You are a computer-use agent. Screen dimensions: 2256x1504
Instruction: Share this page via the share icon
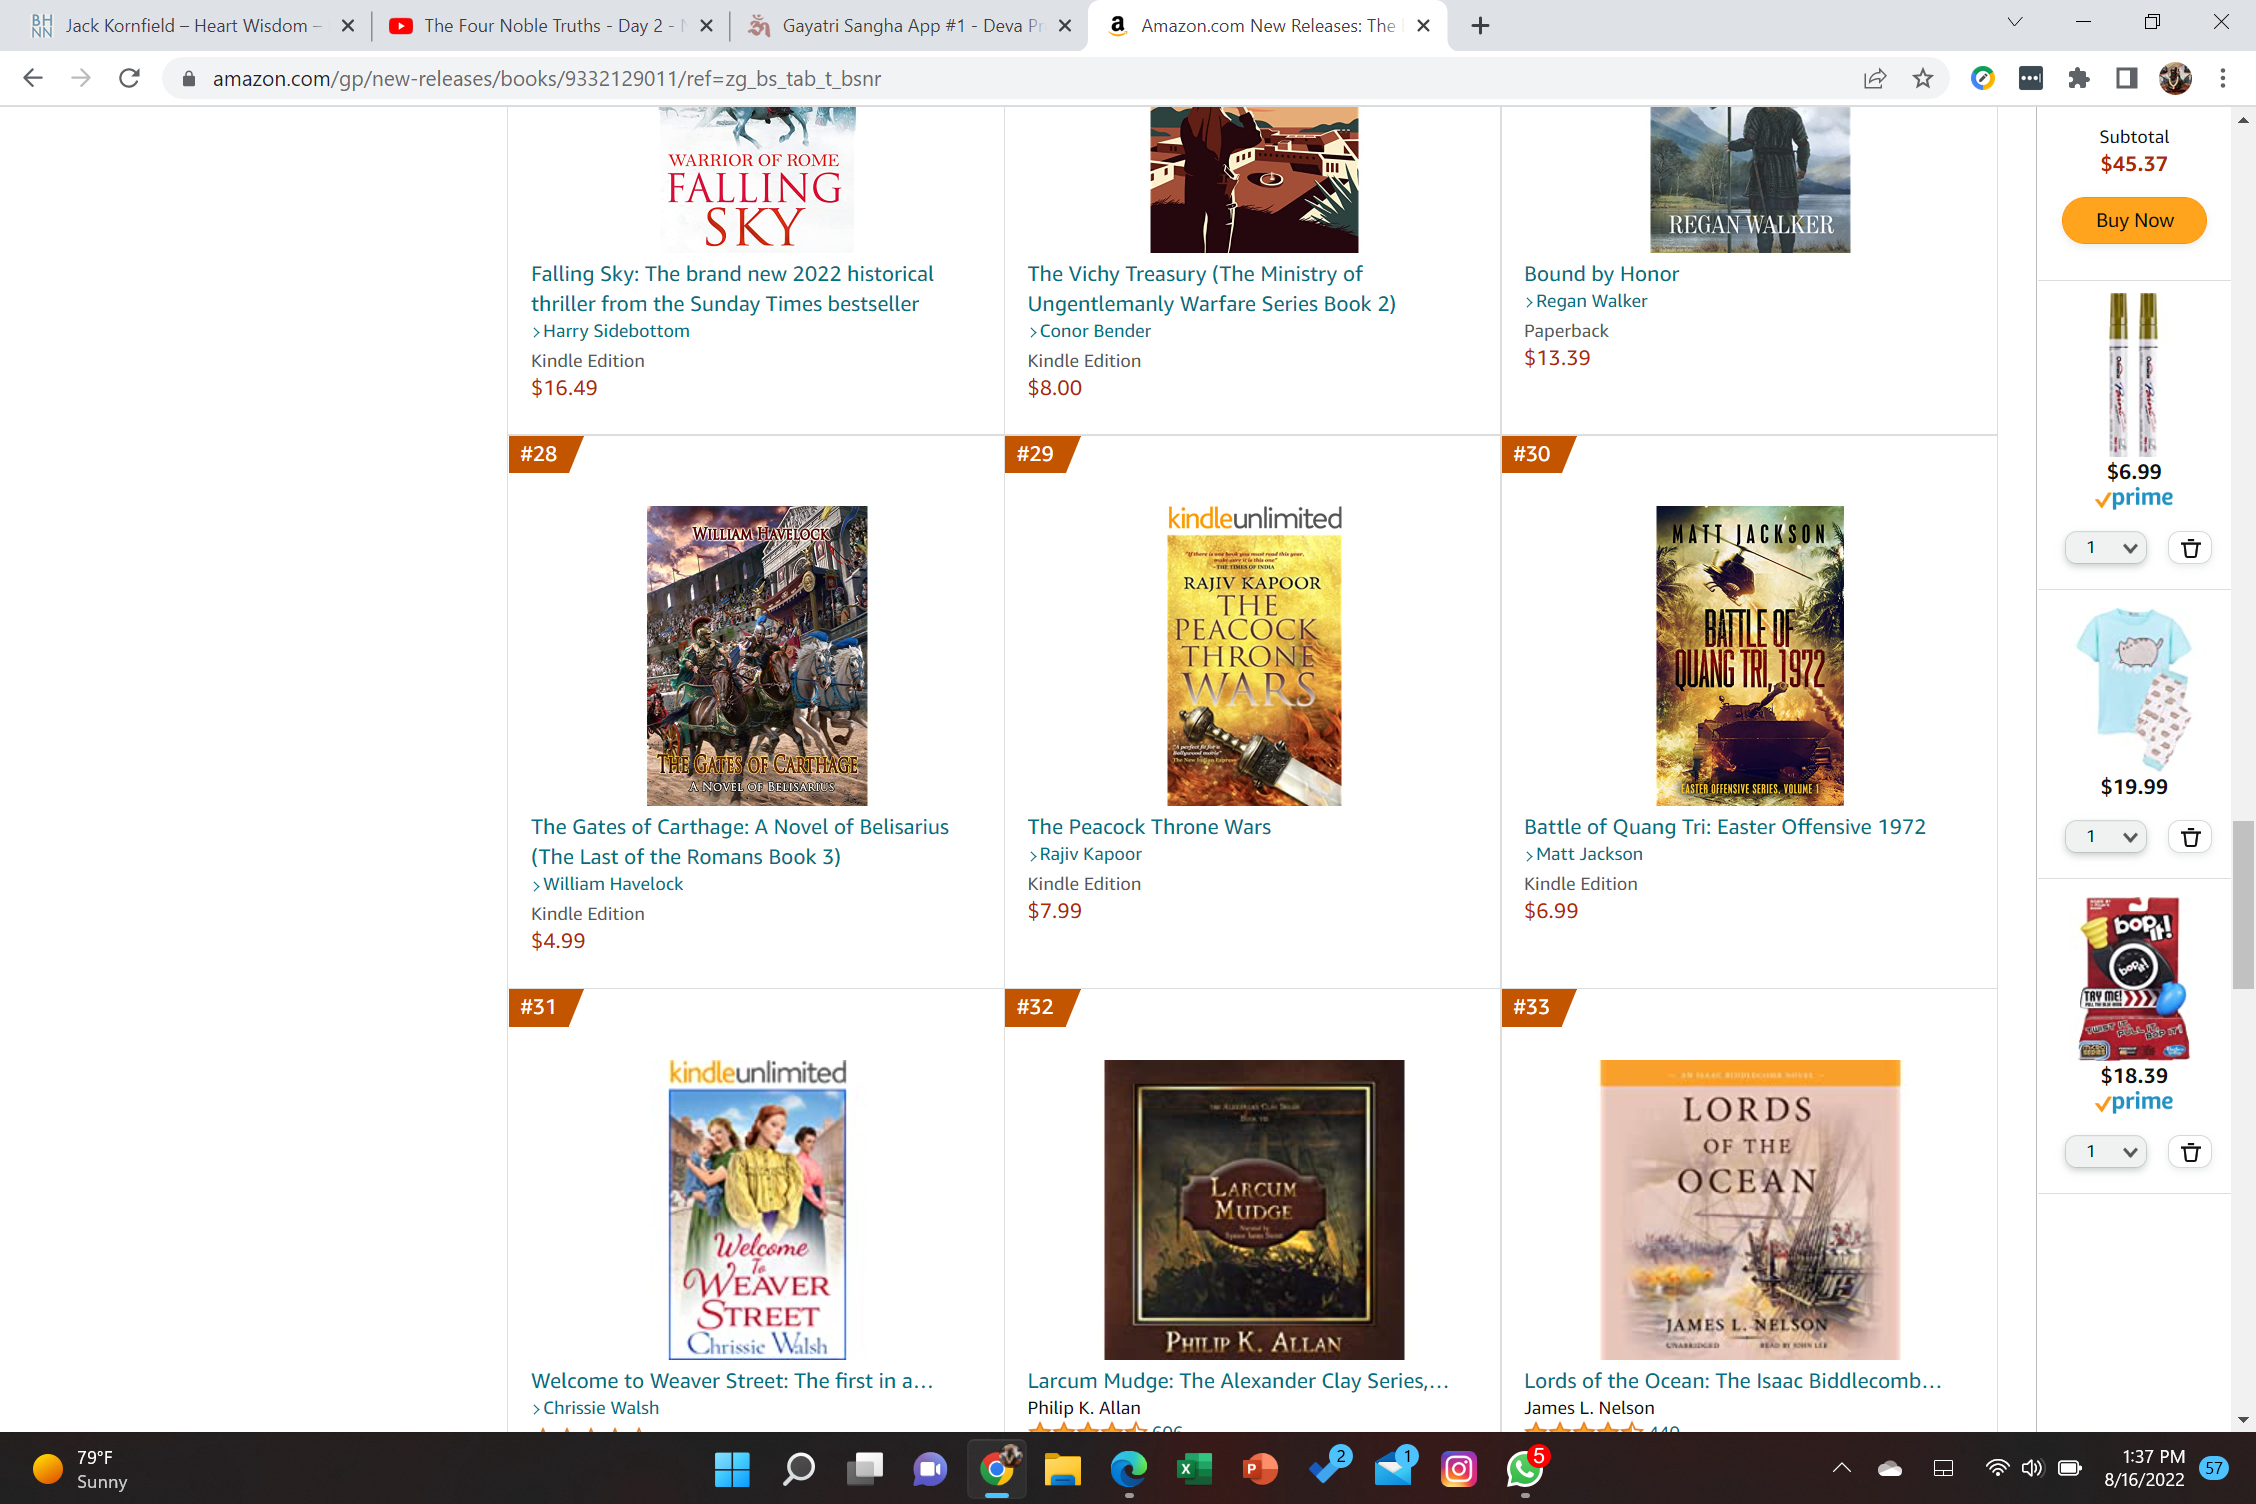[1874, 78]
